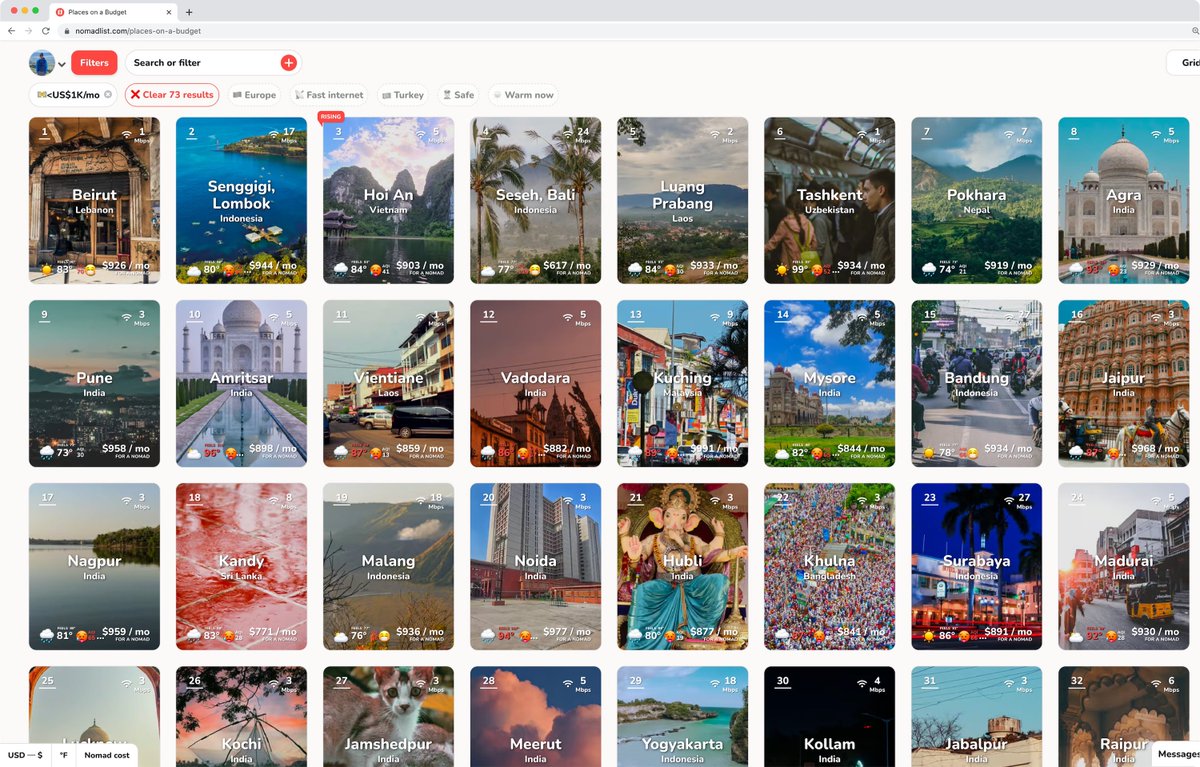The height and width of the screenshot is (767, 1200).
Task: Open the Nomad cost selector
Action: 107,755
